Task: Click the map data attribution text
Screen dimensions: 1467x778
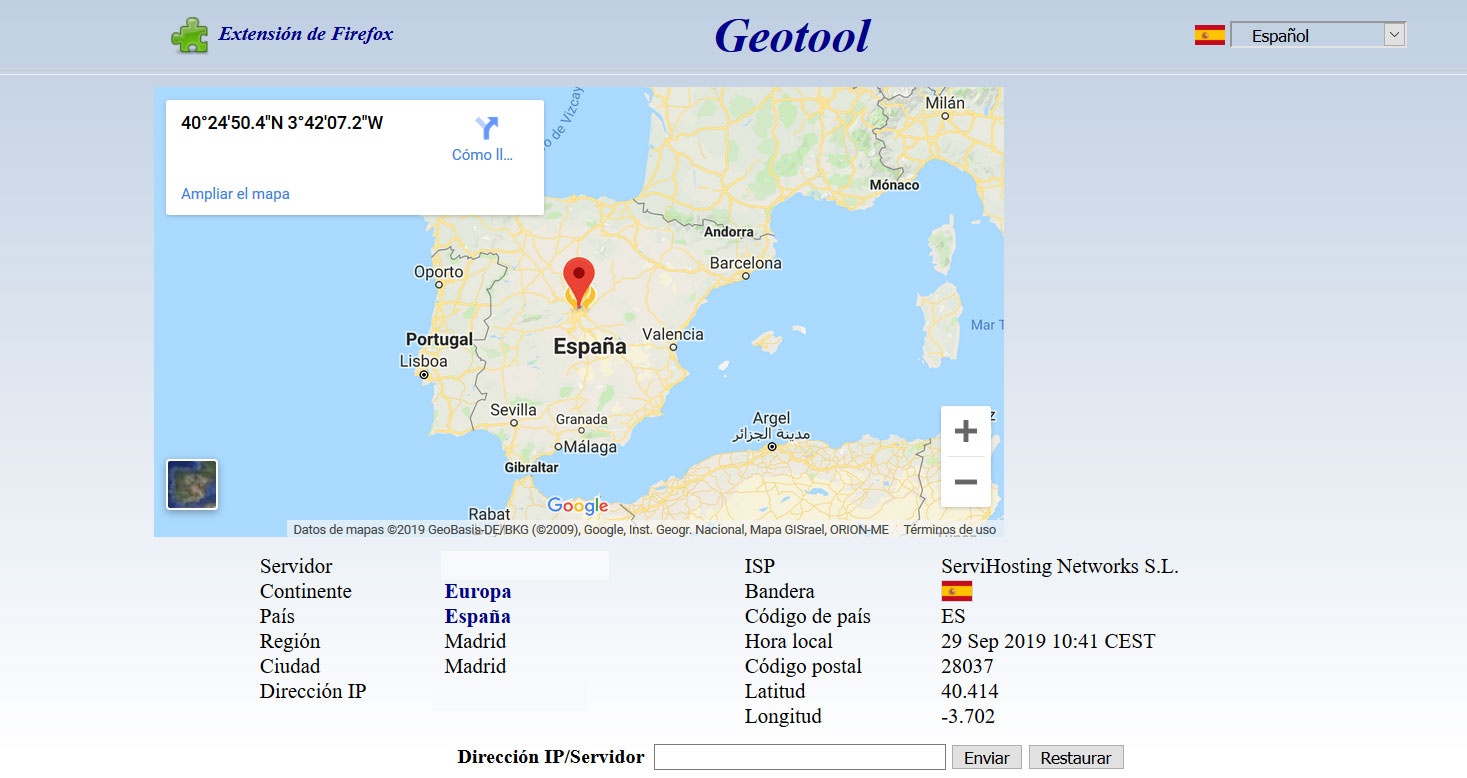Action: pyautogui.click(x=591, y=530)
